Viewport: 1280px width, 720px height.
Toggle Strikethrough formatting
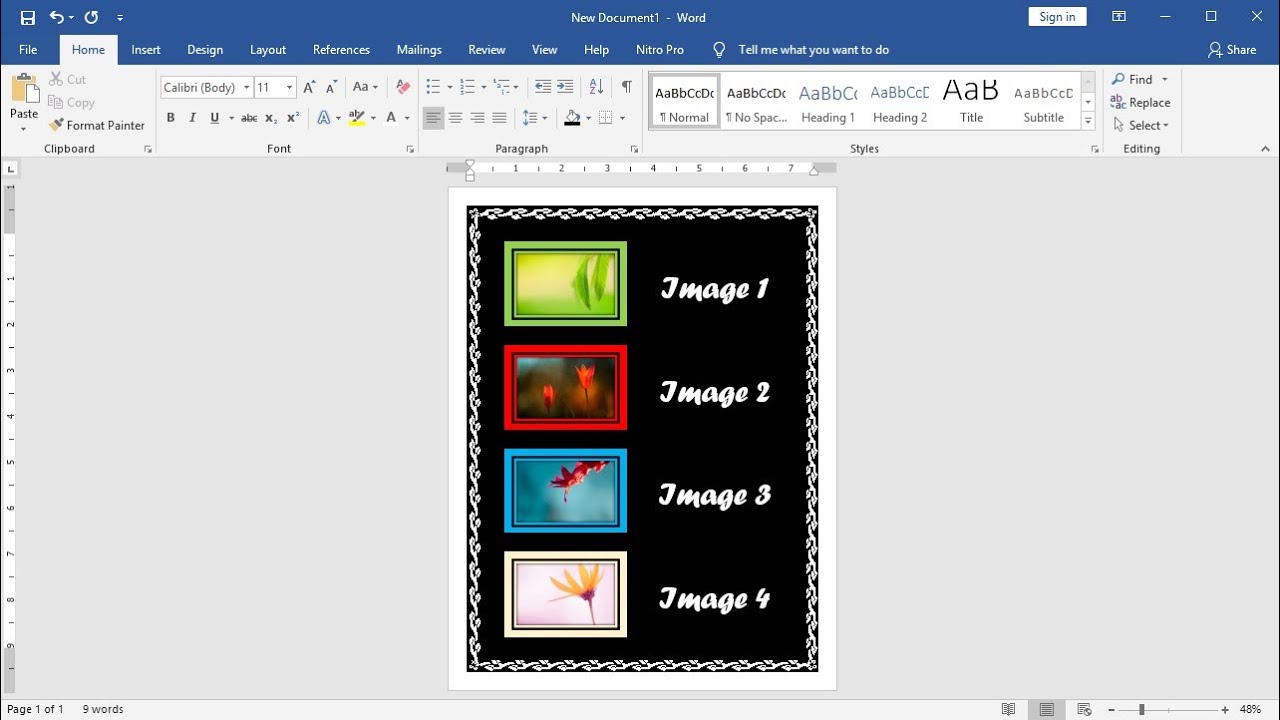[249, 118]
